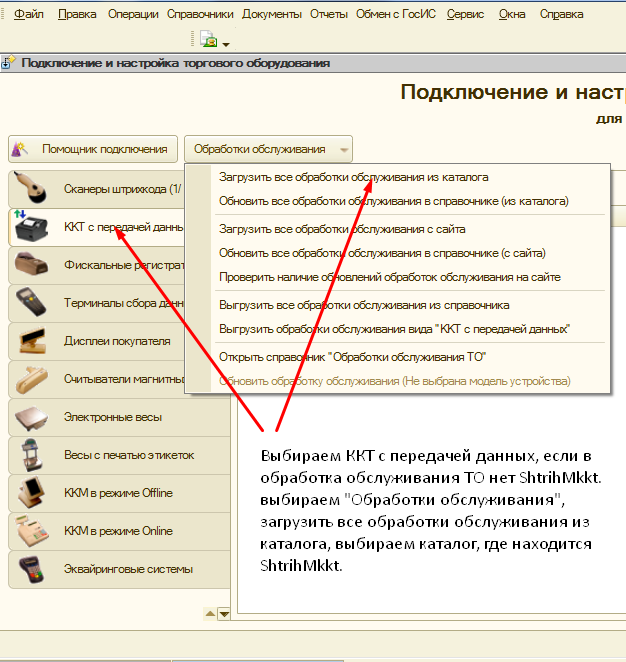Choose Загрузить все обработки обслуживания из каталога
Screen dimensions: 626x662
pyautogui.click(x=353, y=177)
